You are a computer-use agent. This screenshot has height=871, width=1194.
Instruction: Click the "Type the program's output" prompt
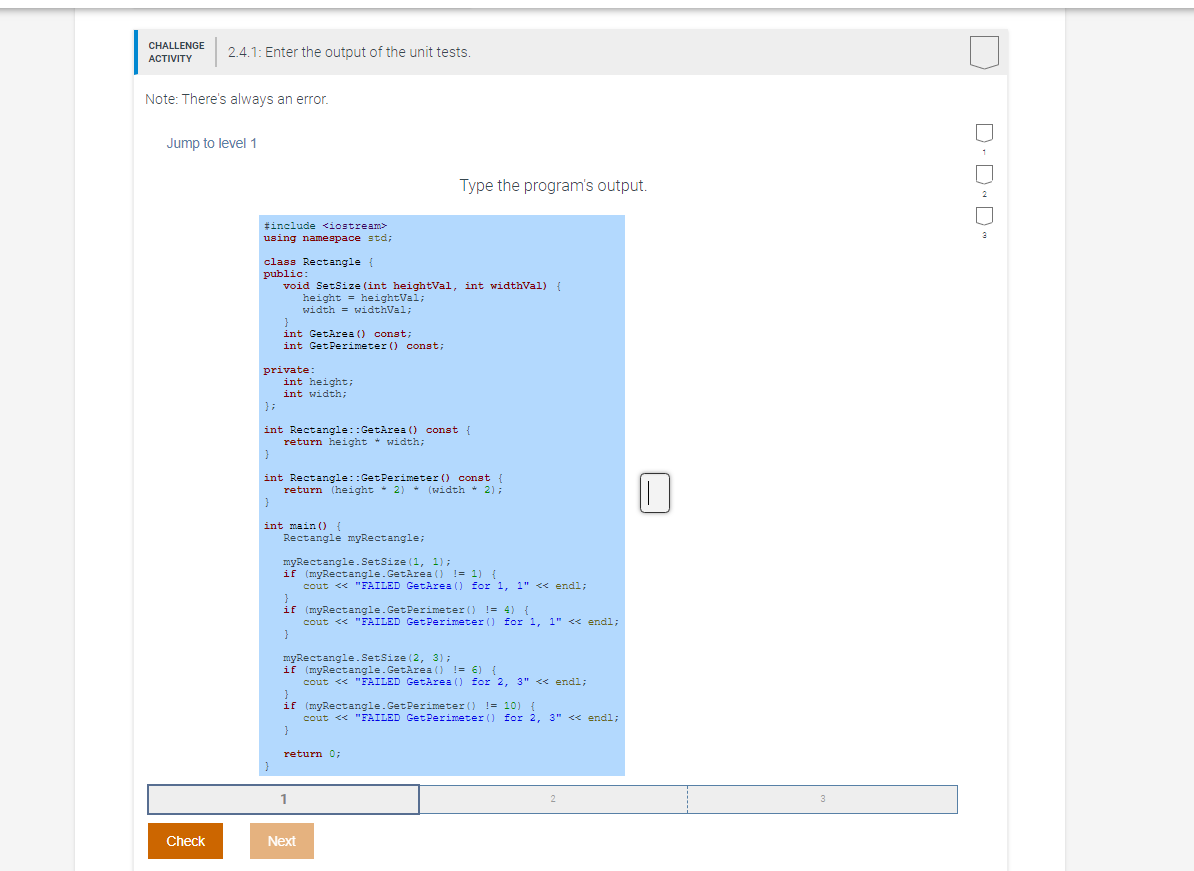[x=555, y=185]
